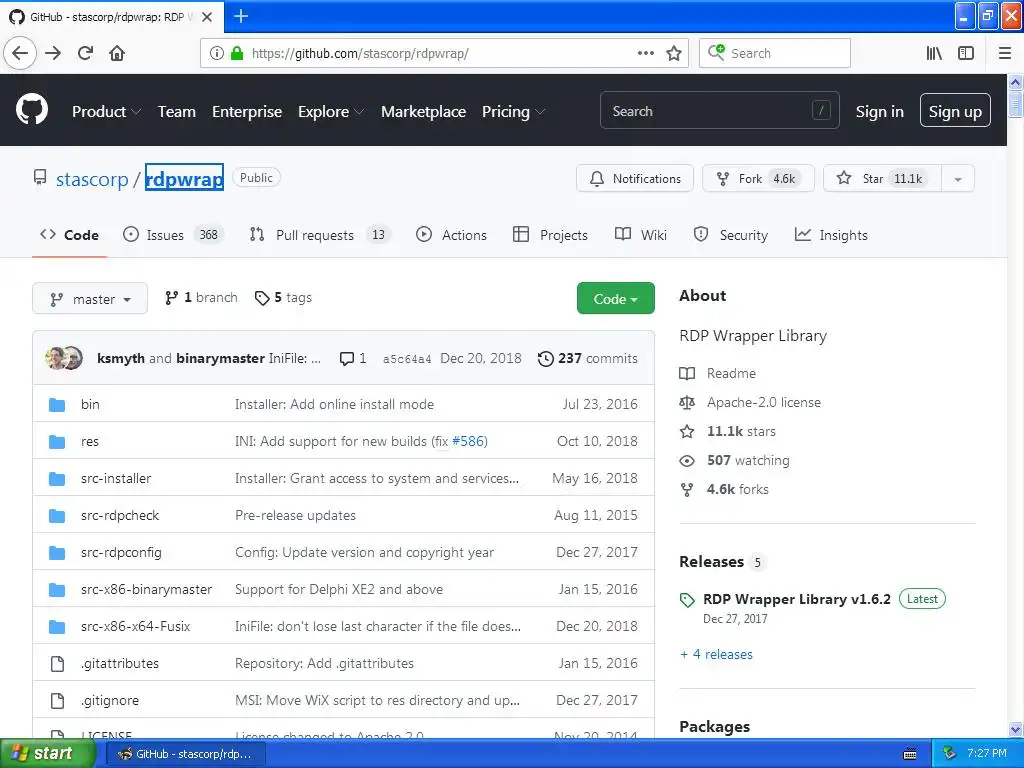
Task: Star the repository with the Star button
Action: point(882,179)
